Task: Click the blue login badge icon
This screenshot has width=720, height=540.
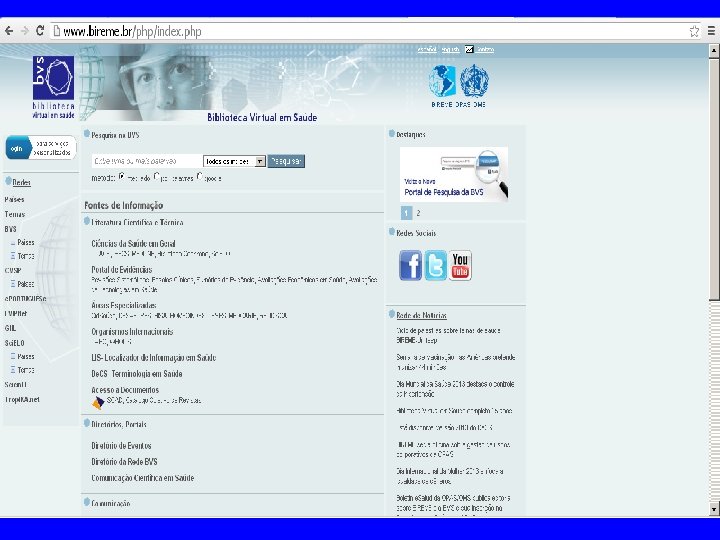Action: point(17,148)
